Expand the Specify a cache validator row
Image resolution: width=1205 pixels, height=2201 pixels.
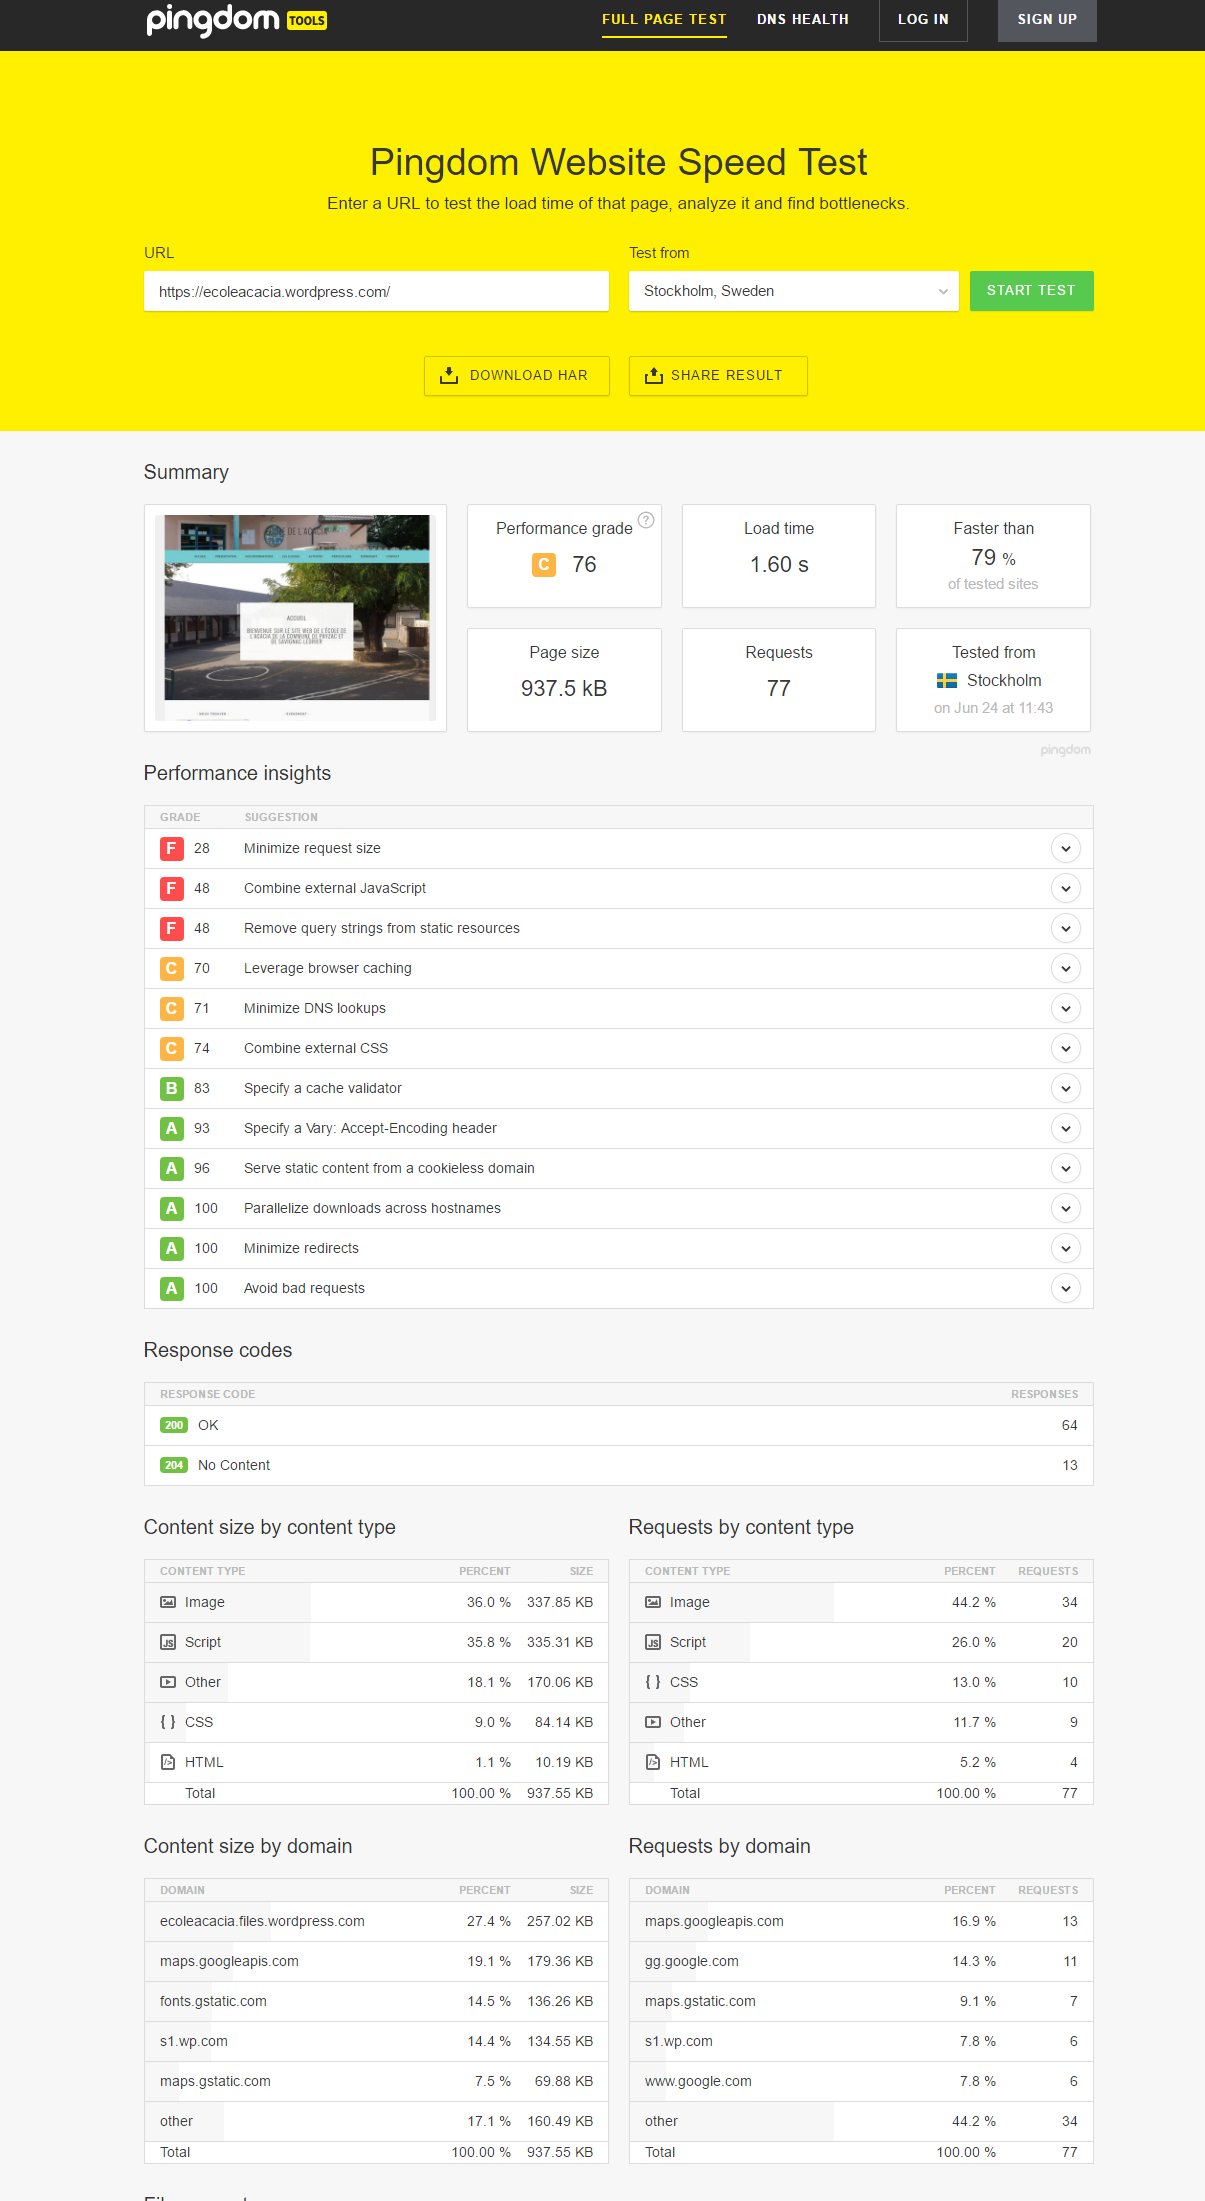1066,1088
